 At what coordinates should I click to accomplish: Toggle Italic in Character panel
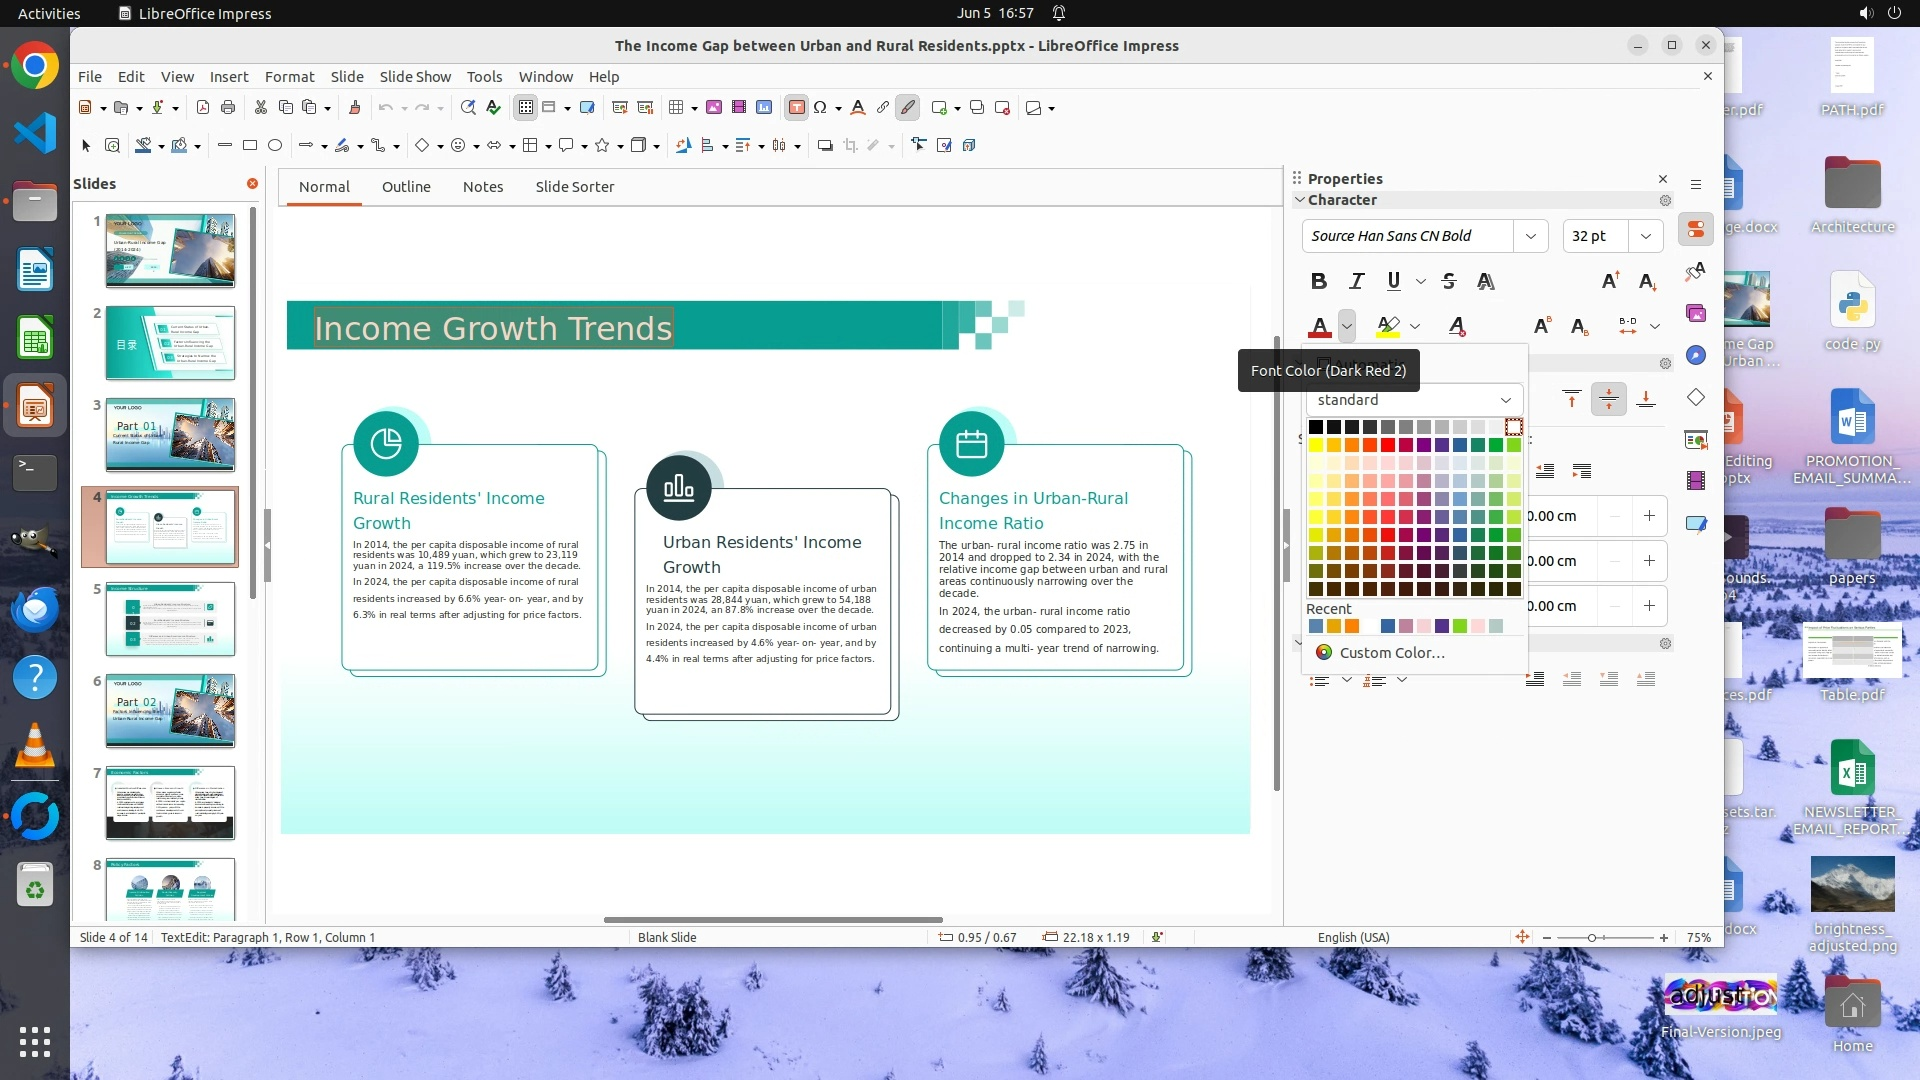pyautogui.click(x=1356, y=281)
